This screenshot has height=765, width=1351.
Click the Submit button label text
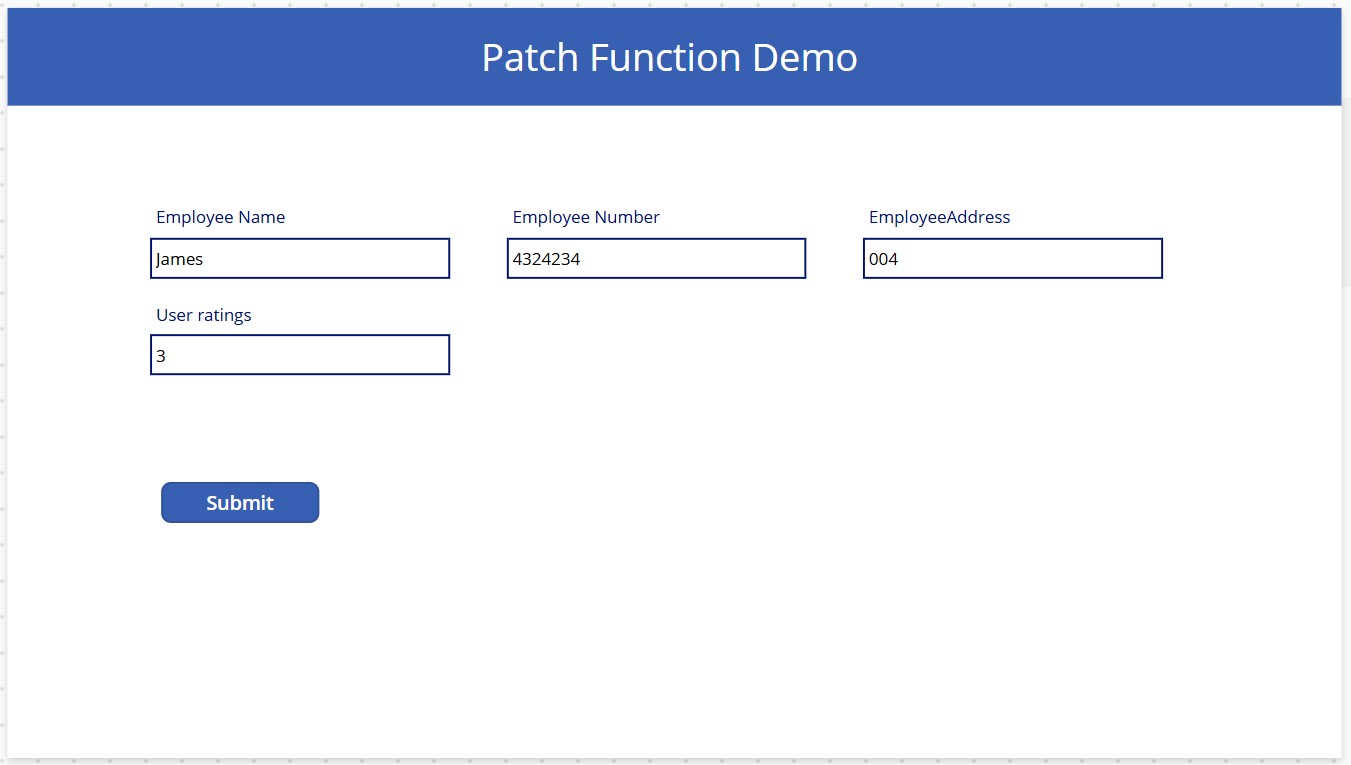pyautogui.click(x=239, y=502)
